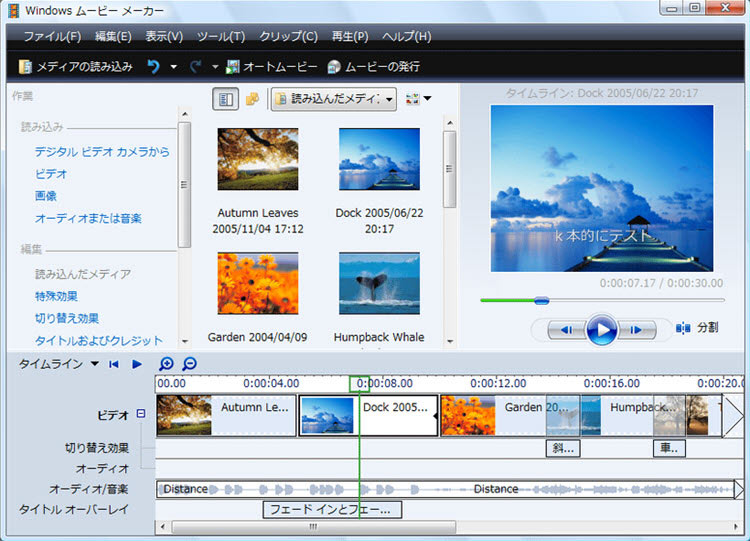Open the Play (再生) menu
750x541 pixels.
point(350,36)
